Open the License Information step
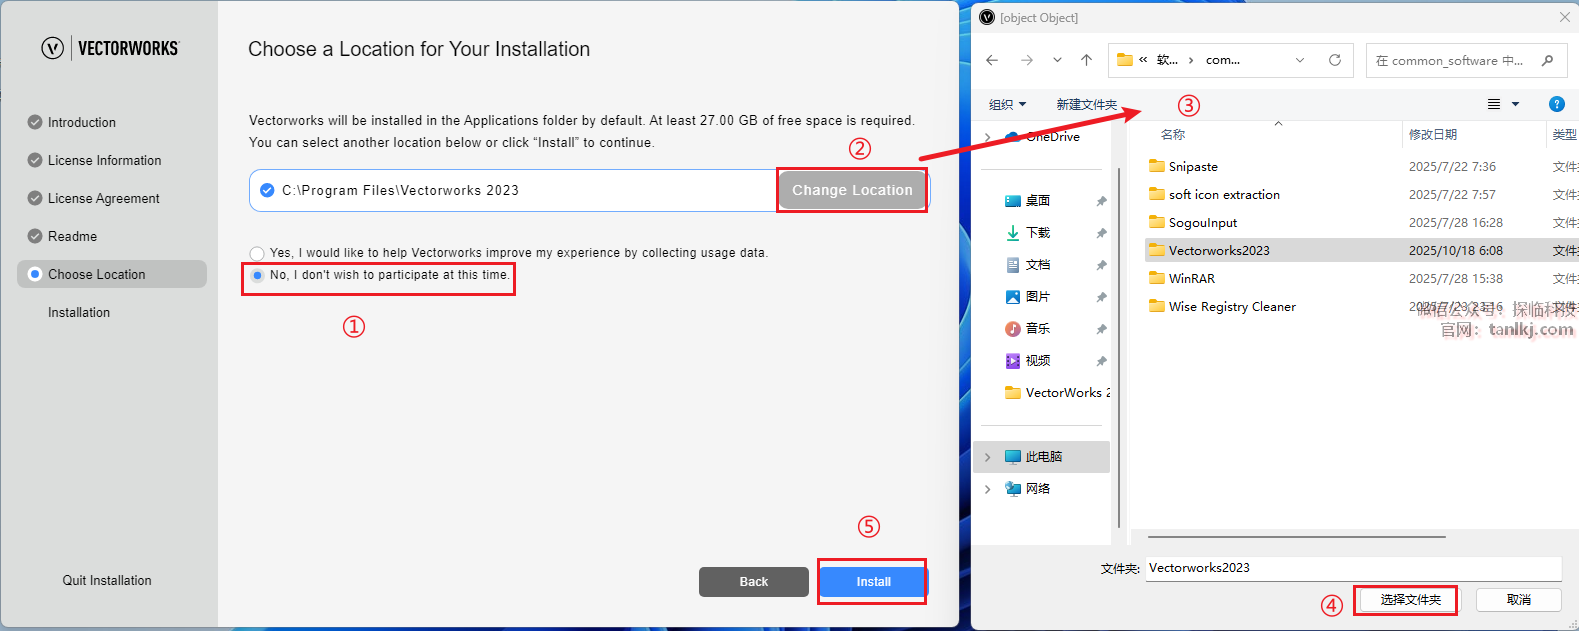 coord(104,160)
